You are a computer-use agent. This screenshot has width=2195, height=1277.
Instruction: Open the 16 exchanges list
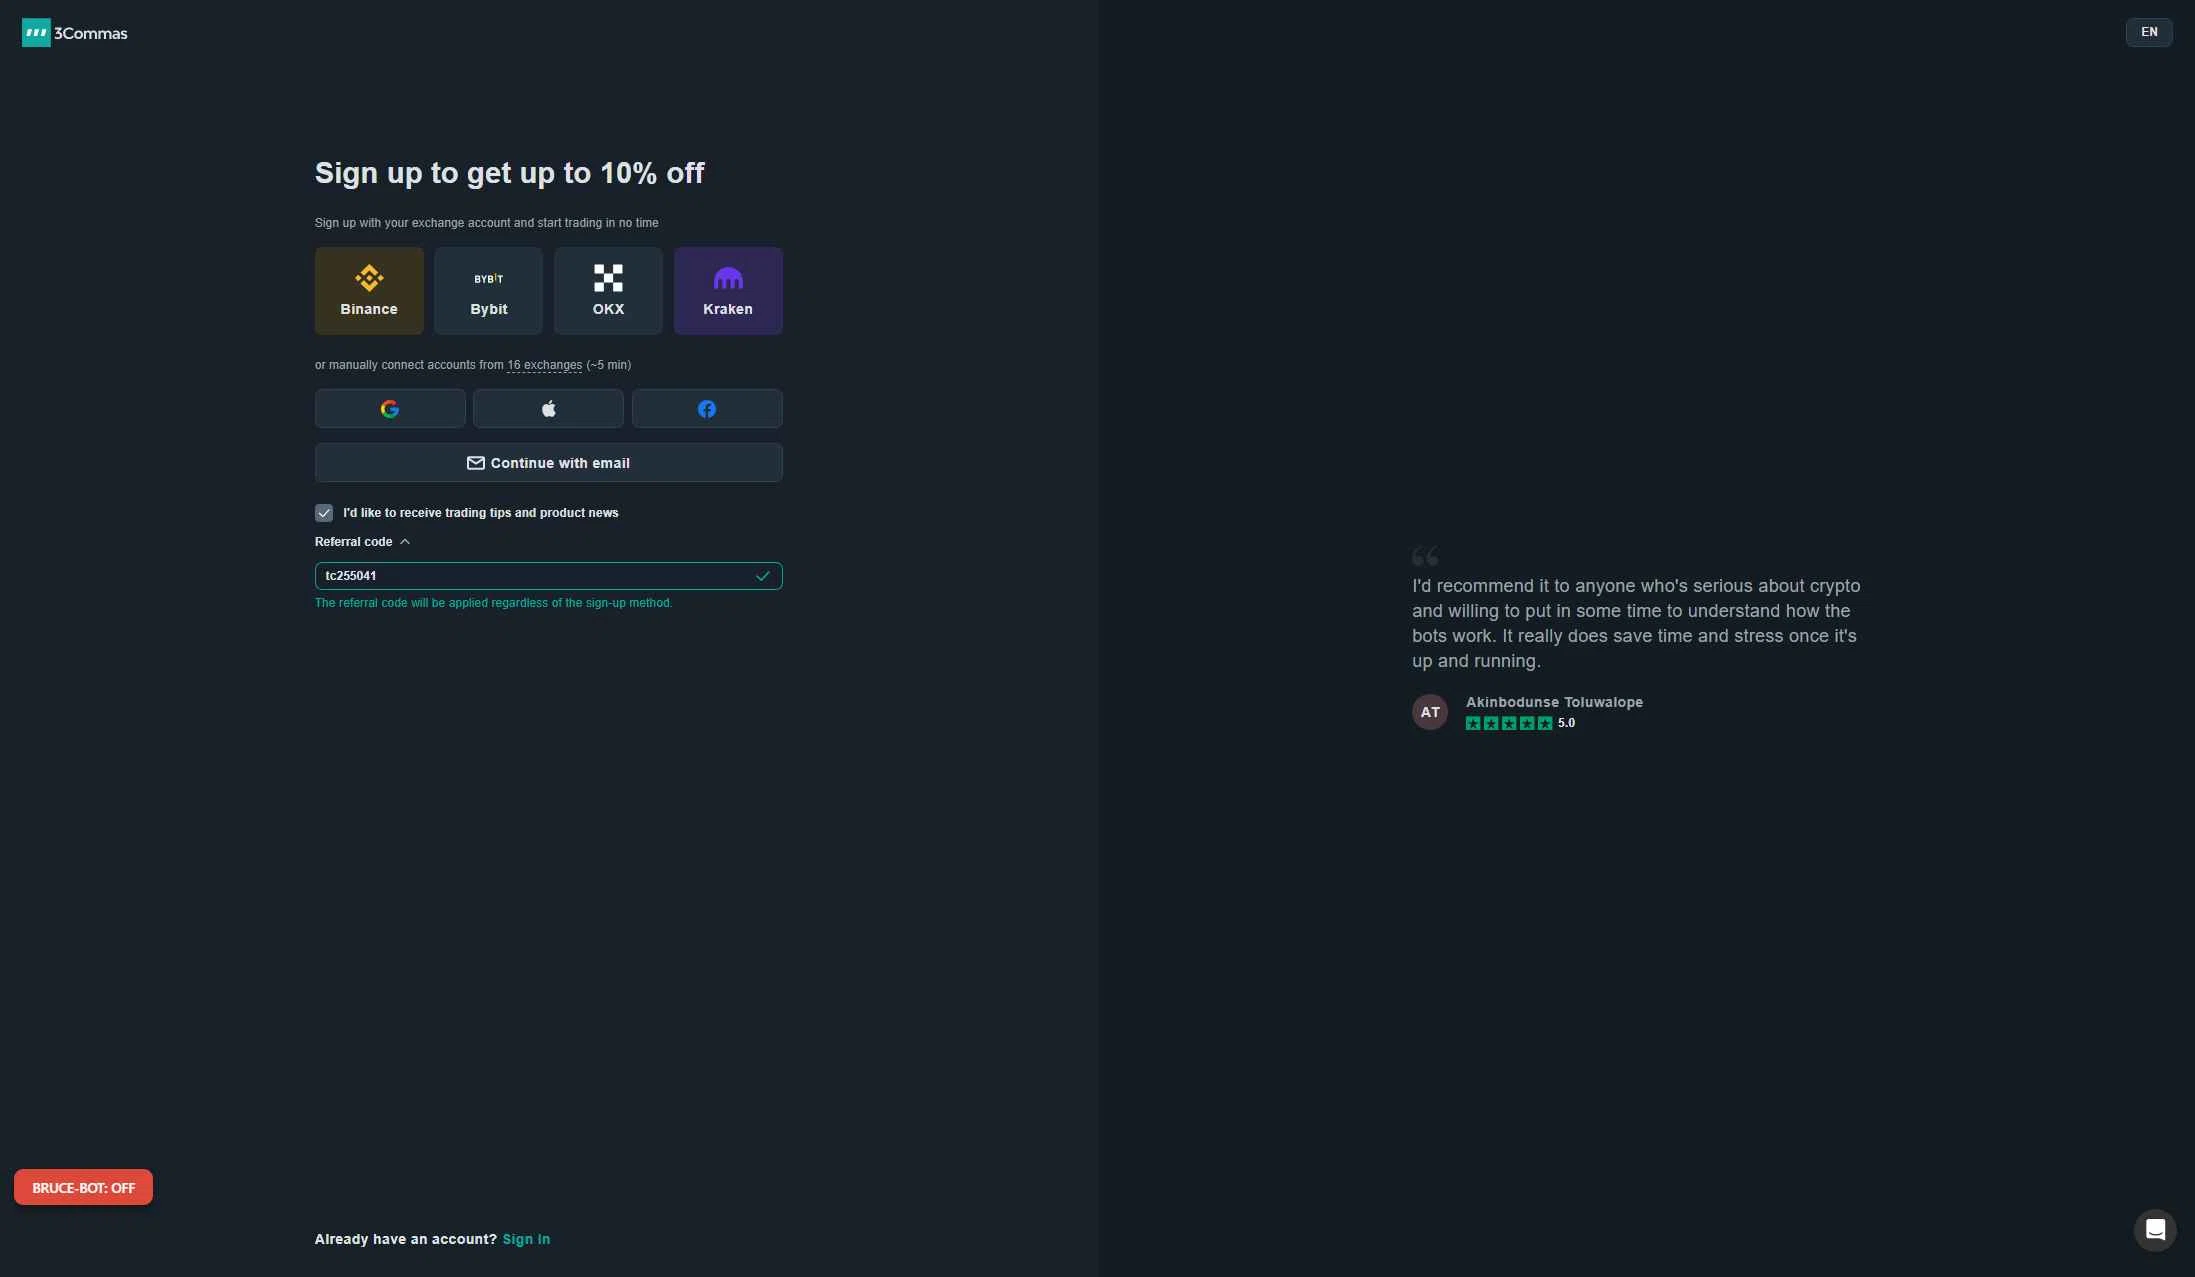pyautogui.click(x=543, y=365)
